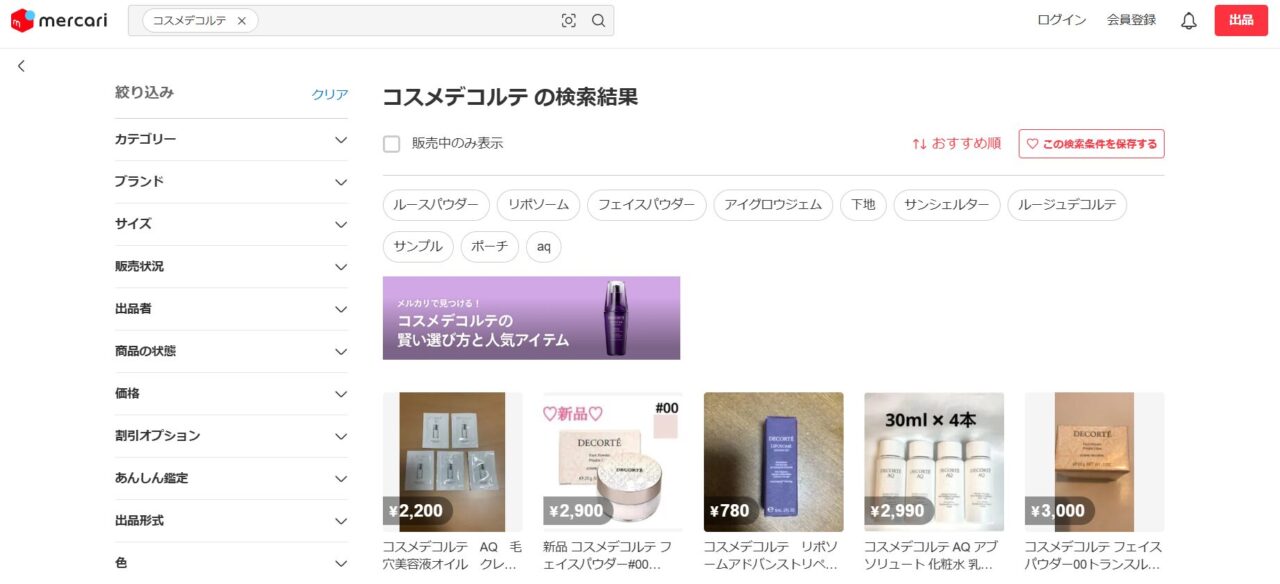This screenshot has width=1280, height=584.
Task: Open listing titled コスメデコルテ AQ 毛穴美容液オイル
Action: pos(452,556)
